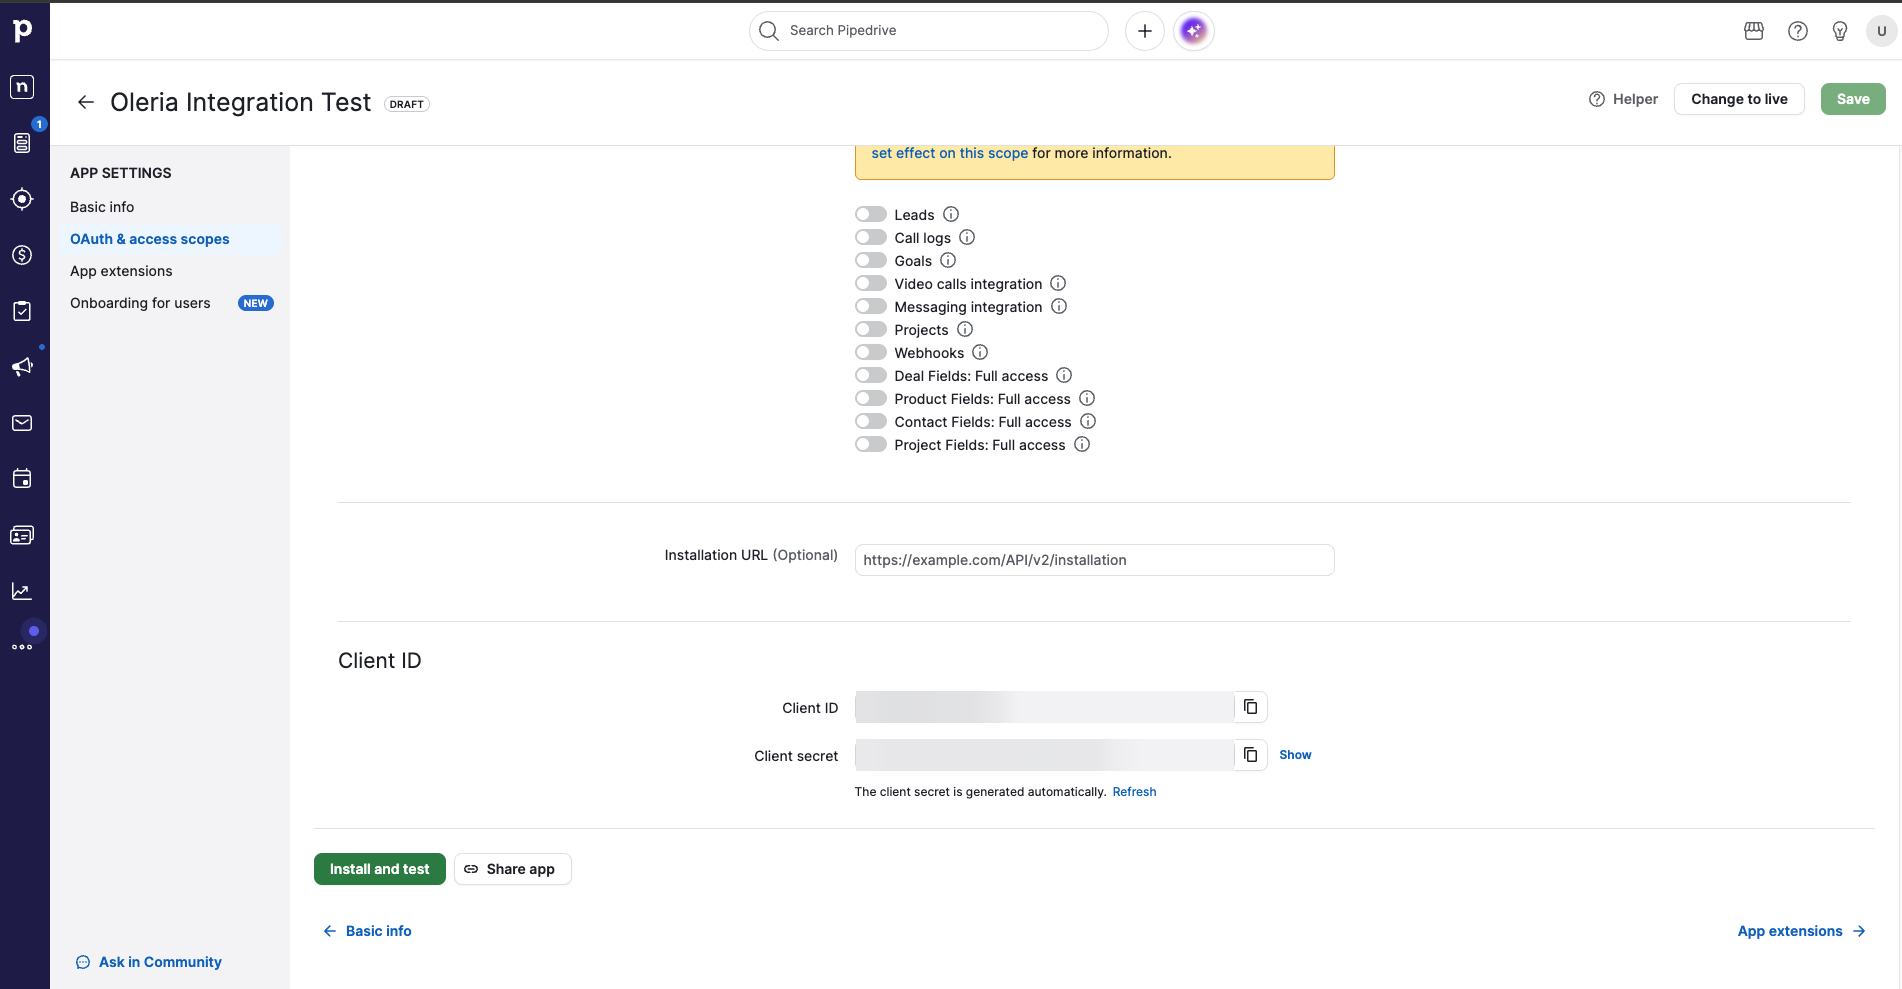Go back using the arrow beside app title
The width and height of the screenshot is (1902, 989).
pyautogui.click(x=86, y=102)
